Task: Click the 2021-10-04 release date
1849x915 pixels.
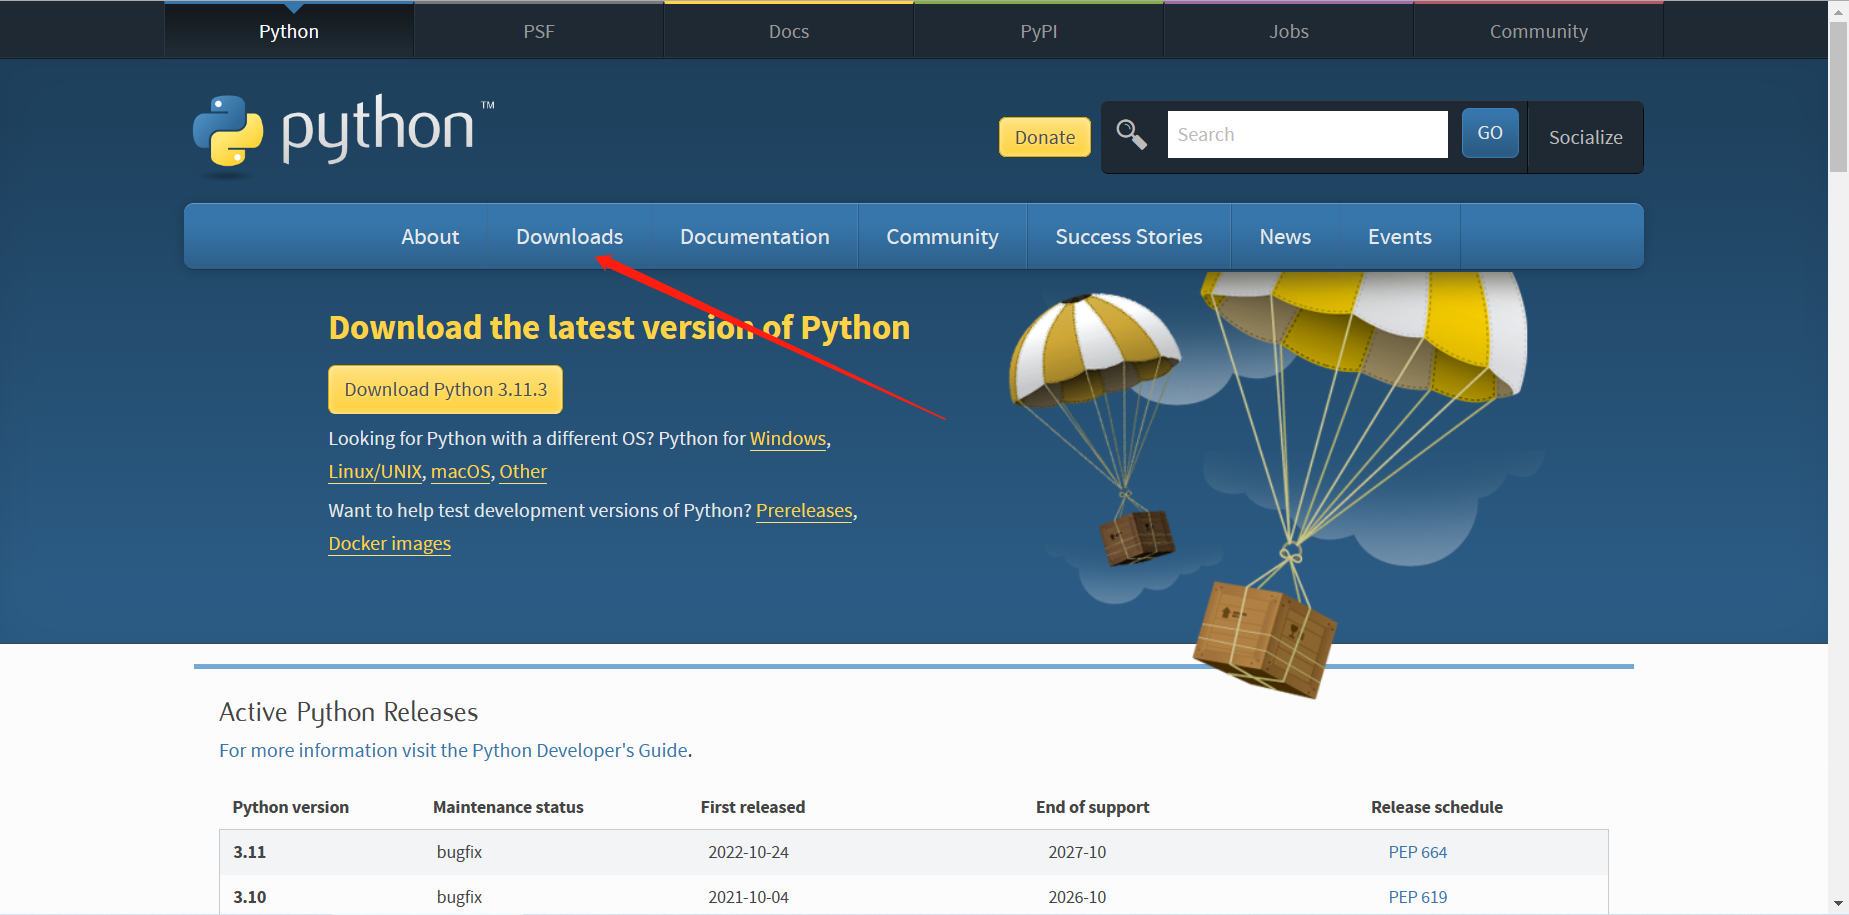Action: point(748,897)
